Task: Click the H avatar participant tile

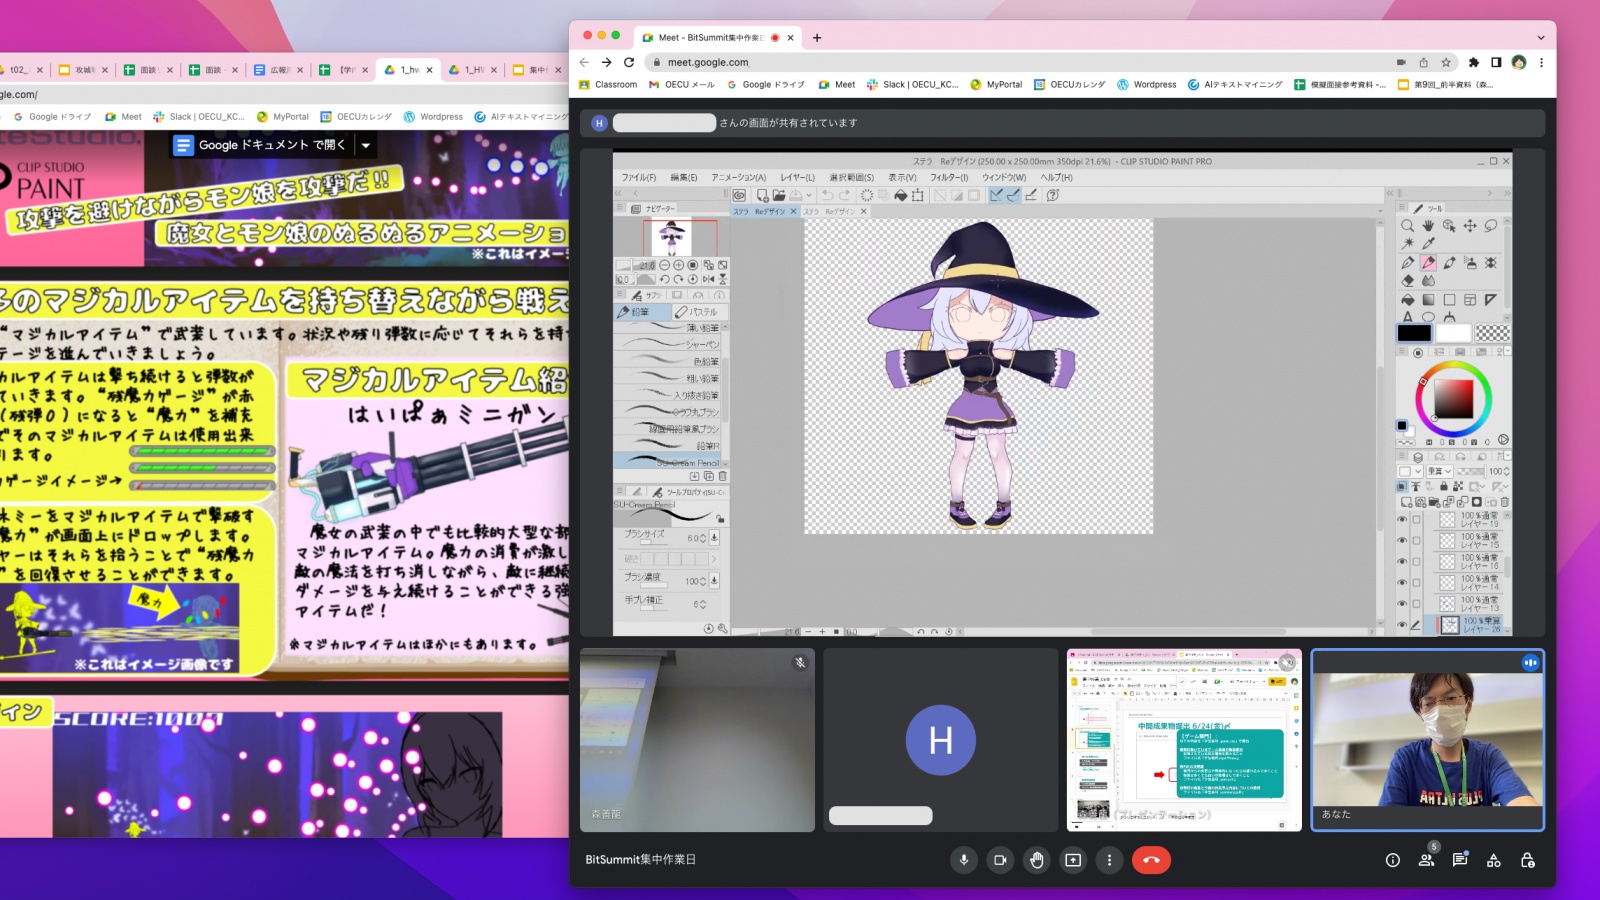Action: pos(941,740)
